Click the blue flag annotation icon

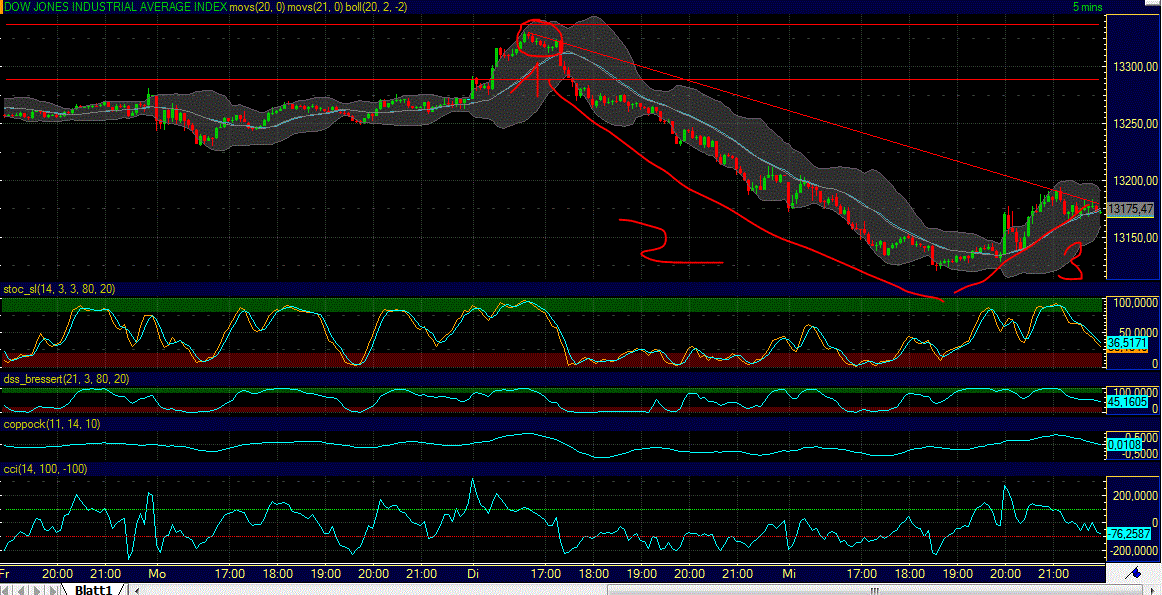tap(1134, 572)
